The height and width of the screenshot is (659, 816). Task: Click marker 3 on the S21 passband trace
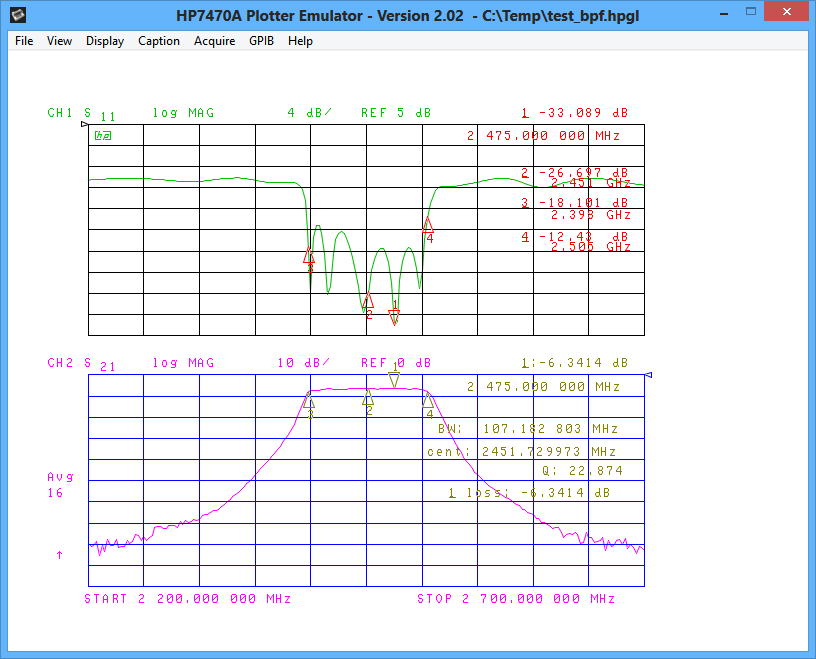click(311, 401)
